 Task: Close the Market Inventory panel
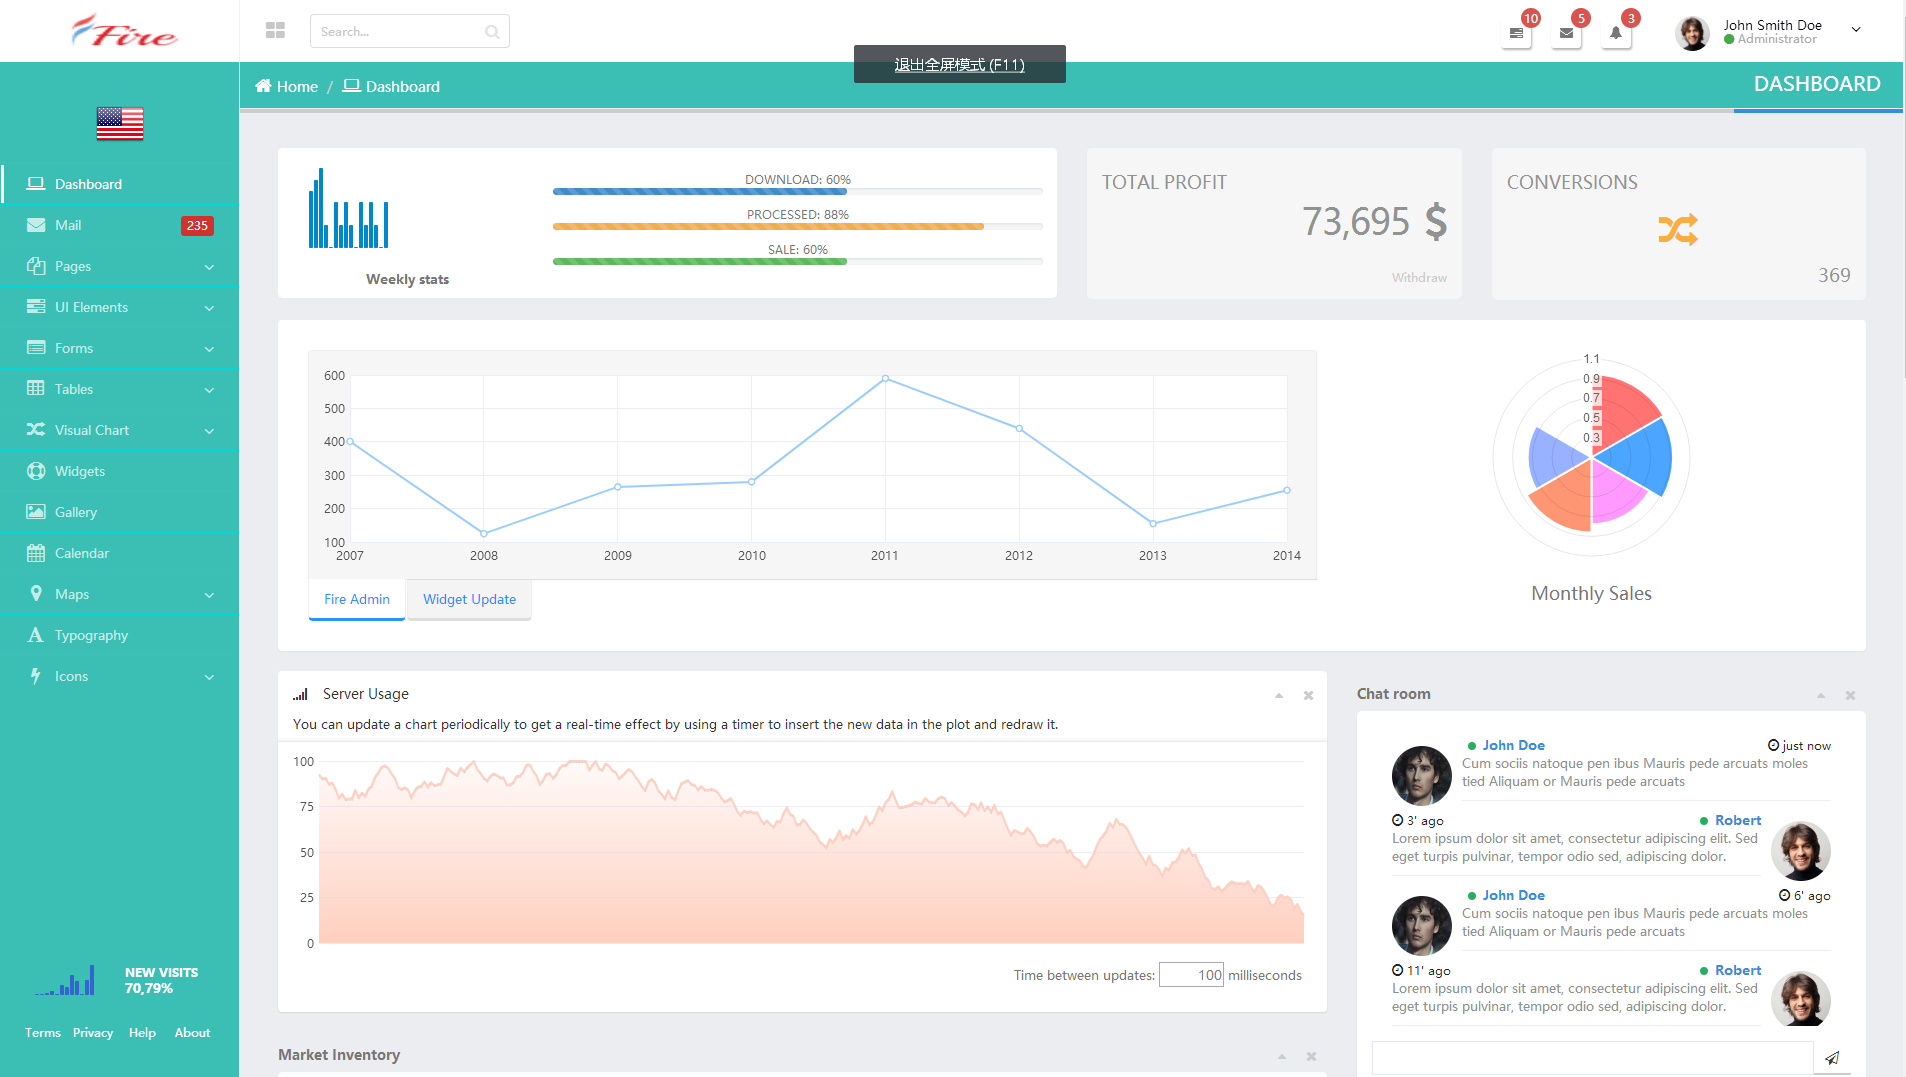pos(1311,1056)
